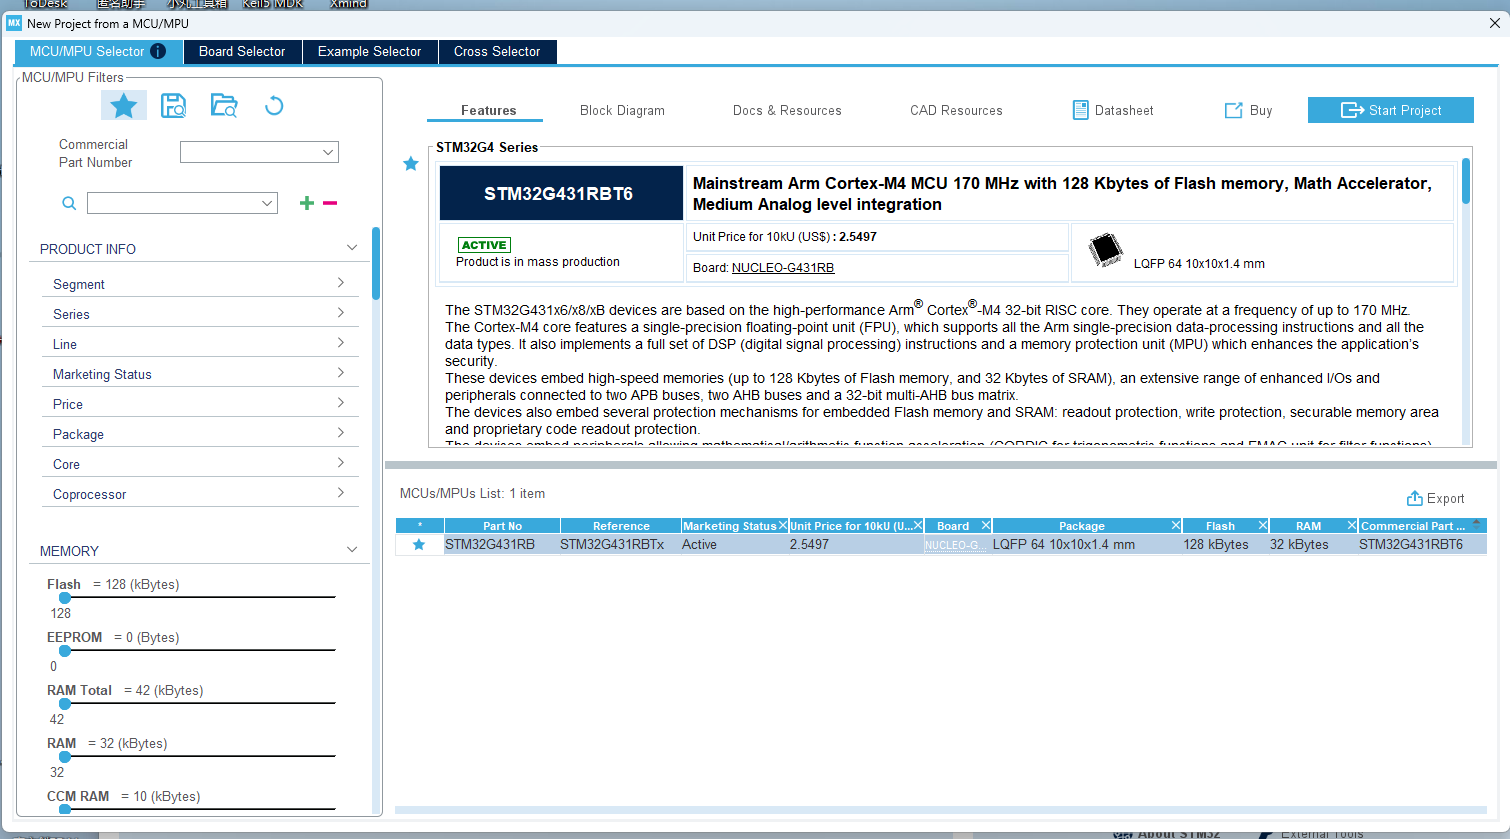
Task: Switch to the Cross Selector tab
Action: [497, 51]
